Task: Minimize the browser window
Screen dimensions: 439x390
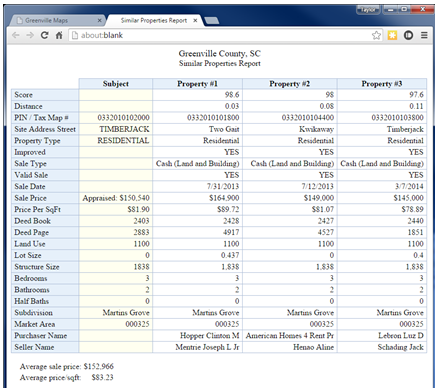Action: point(390,9)
